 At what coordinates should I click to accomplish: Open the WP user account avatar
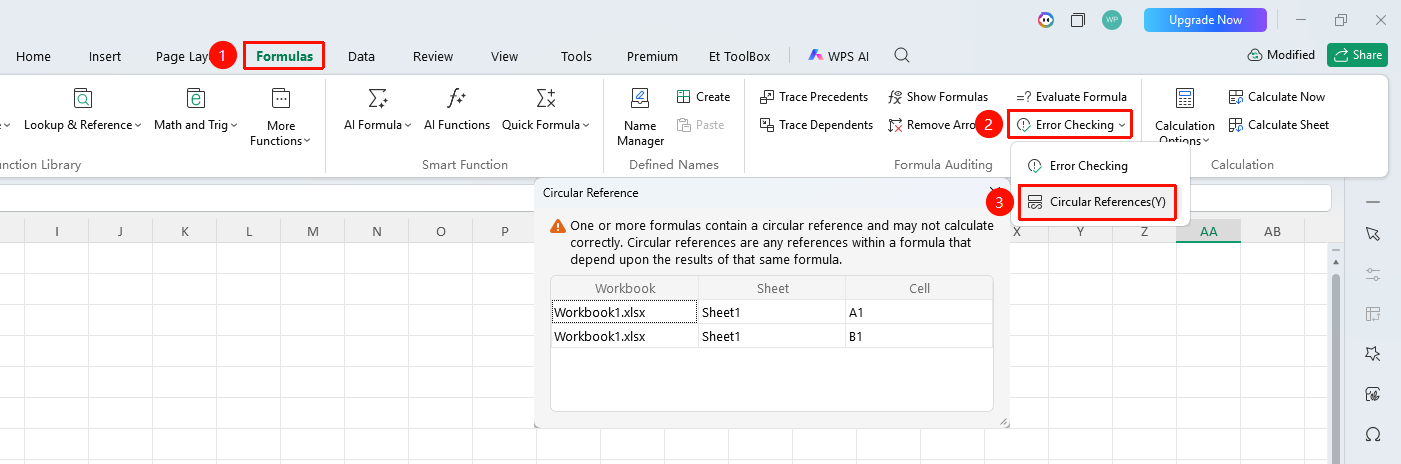[1112, 20]
